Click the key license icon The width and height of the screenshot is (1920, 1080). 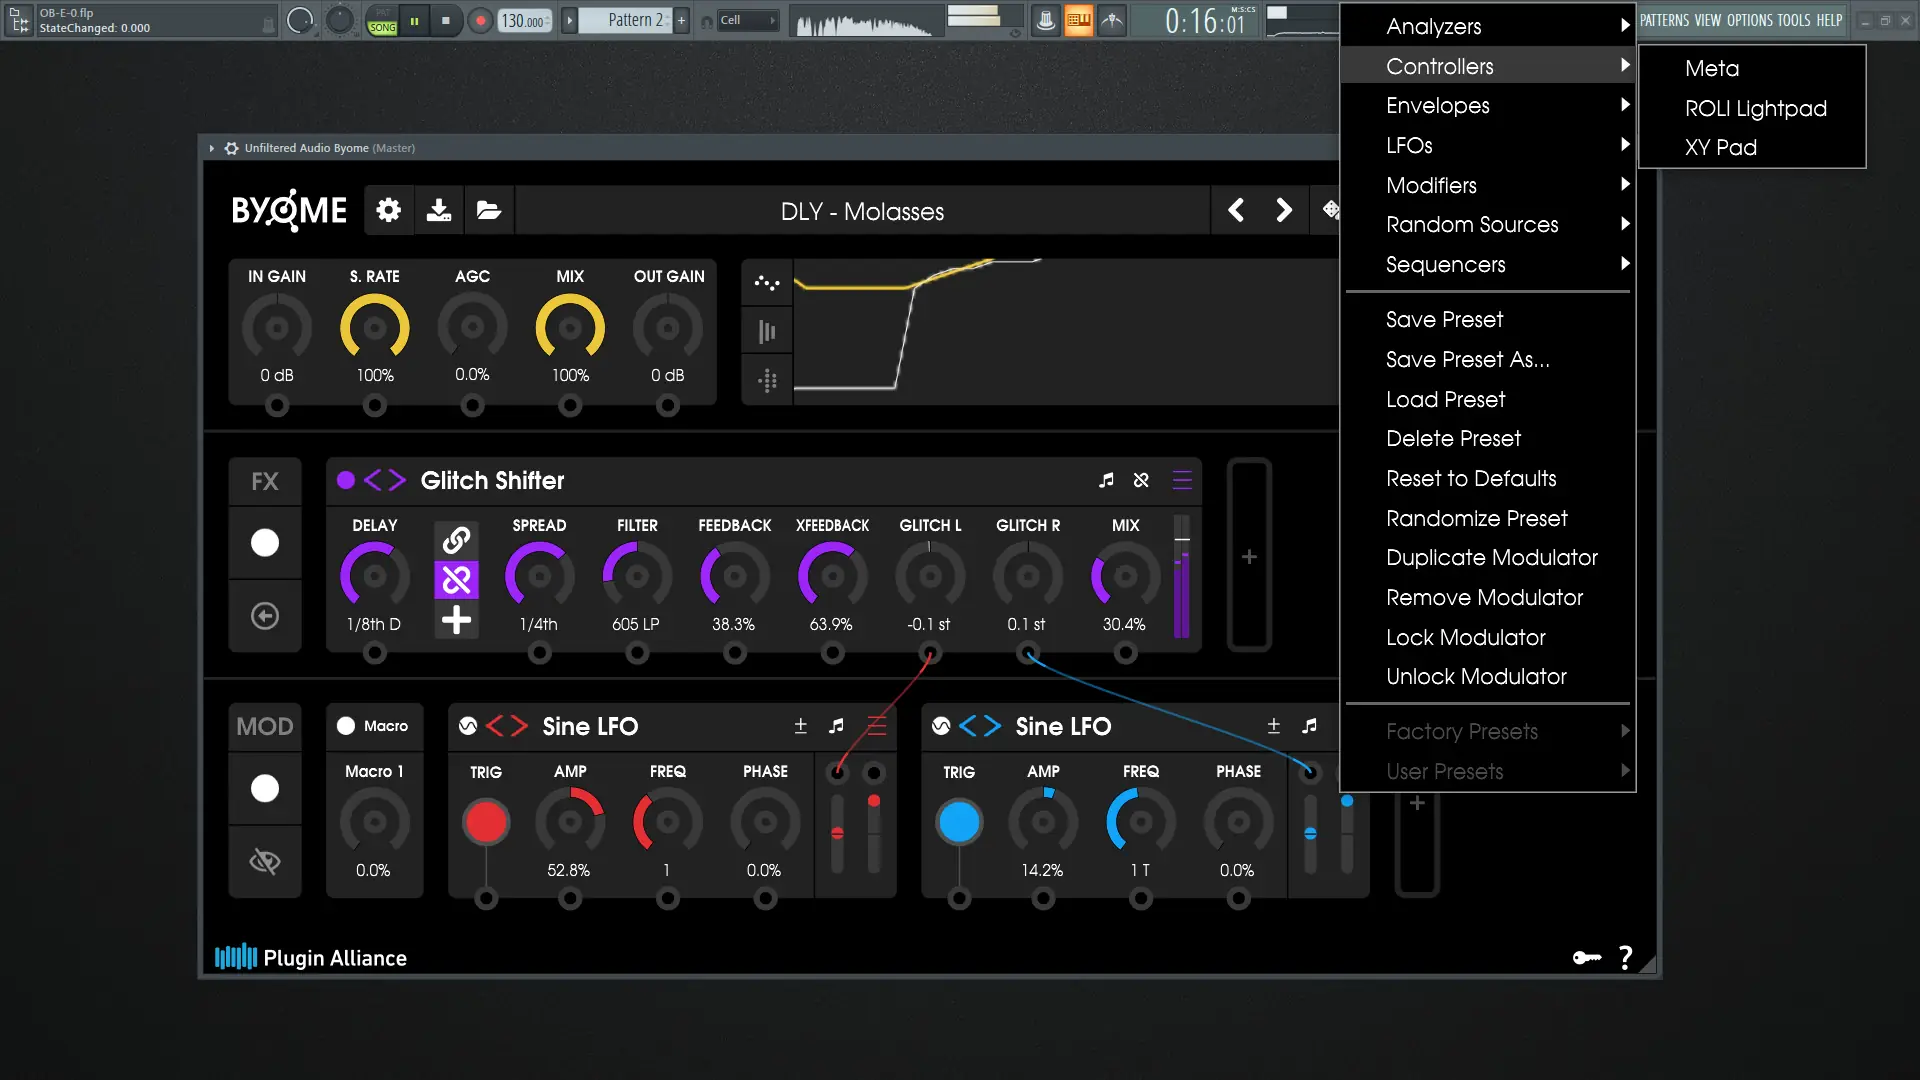coord(1586,958)
